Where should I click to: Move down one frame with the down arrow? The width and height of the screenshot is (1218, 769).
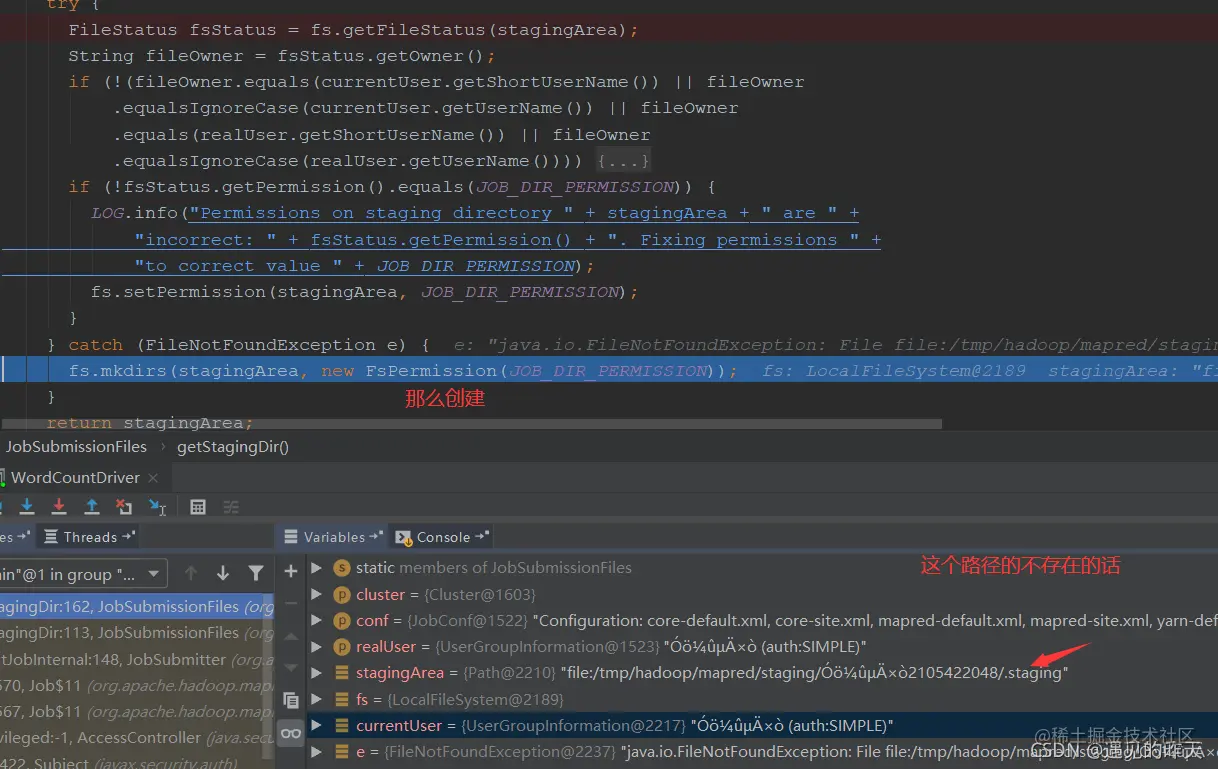point(223,573)
